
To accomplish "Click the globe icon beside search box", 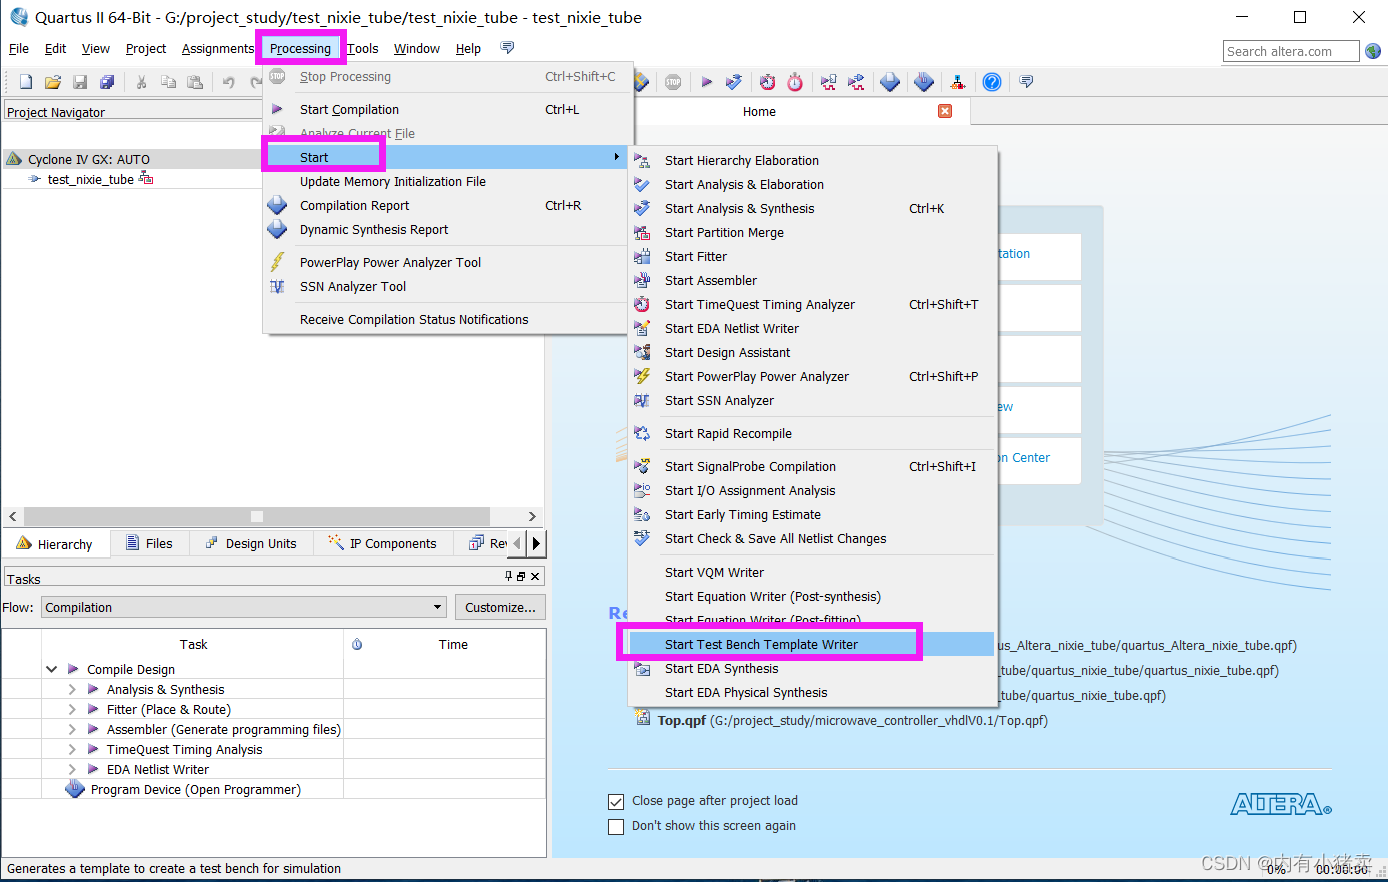I will 1373,51.
